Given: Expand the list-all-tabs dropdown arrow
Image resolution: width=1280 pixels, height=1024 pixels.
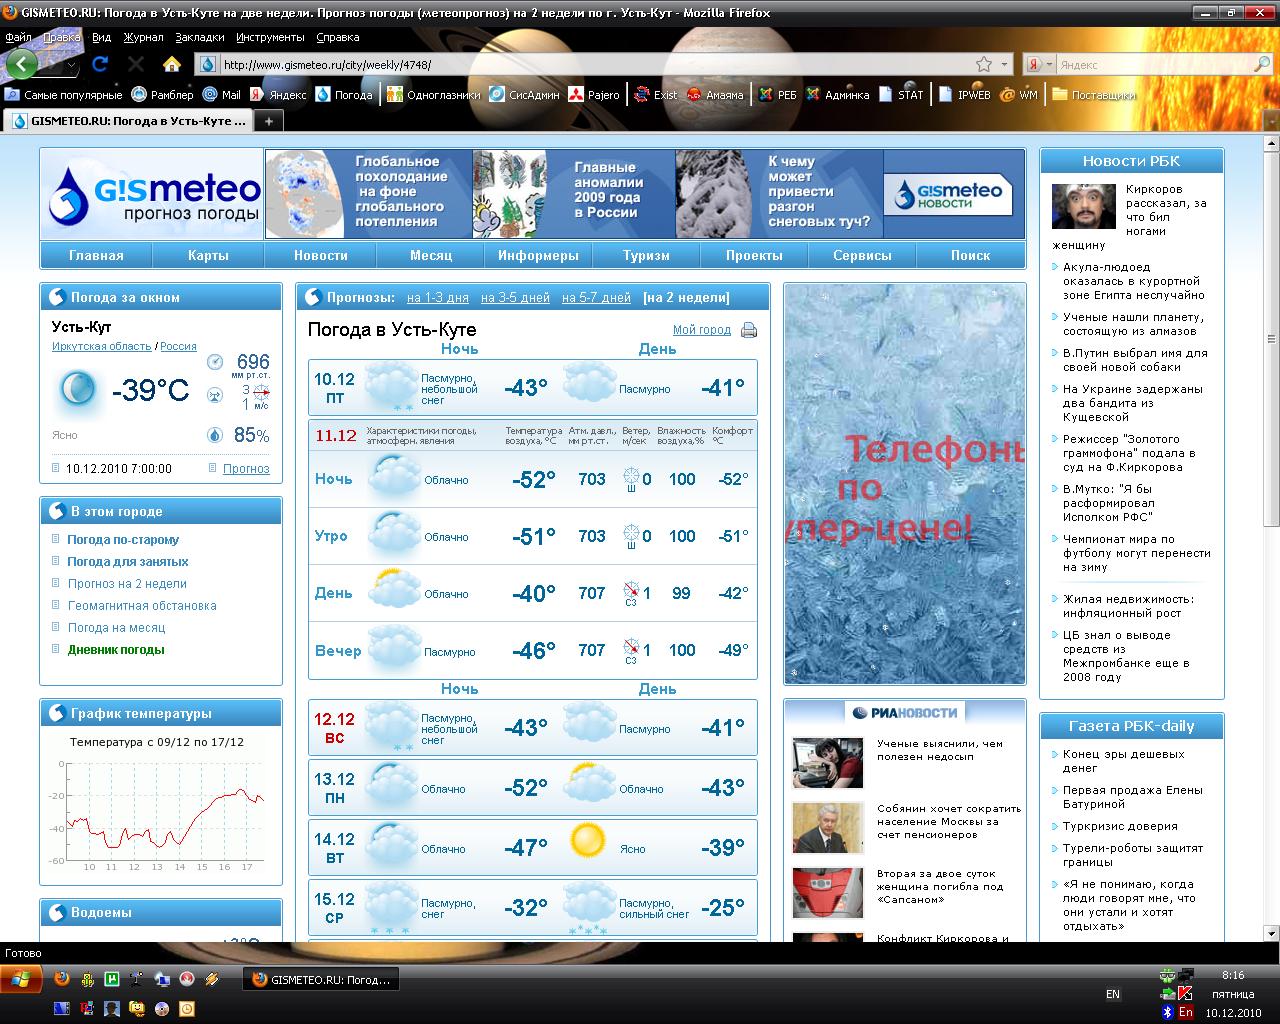Looking at the screenshot, I should 1271,121.
